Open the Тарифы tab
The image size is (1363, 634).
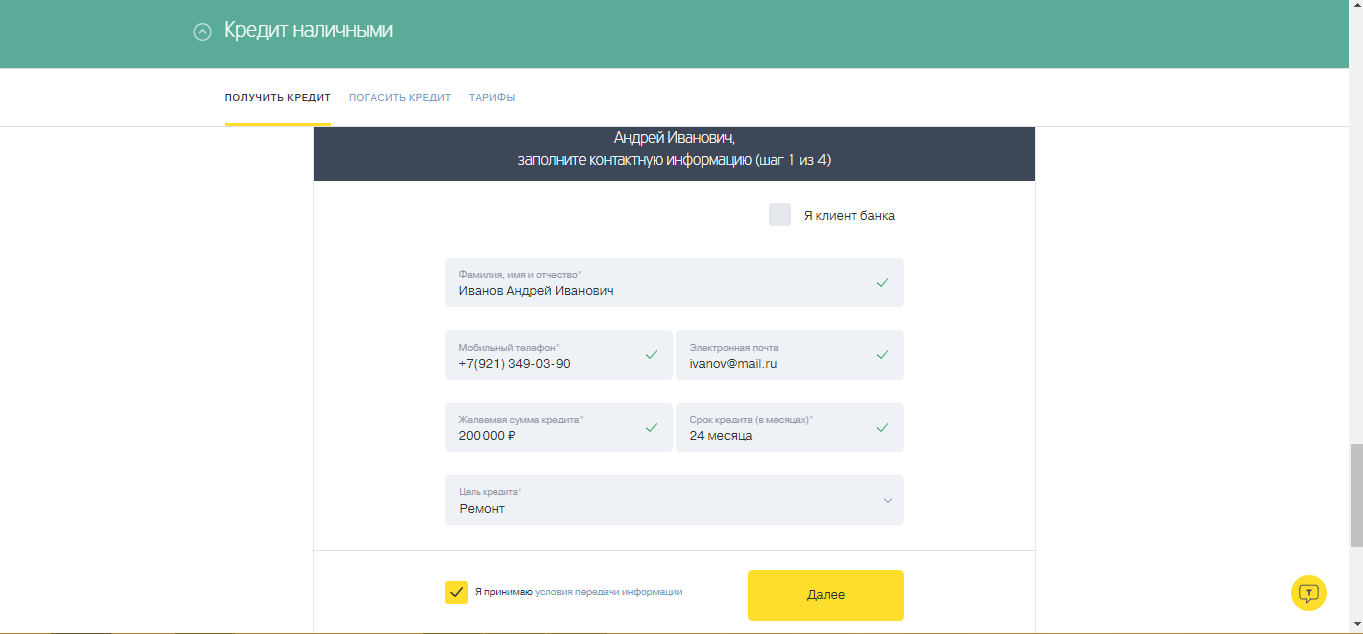492,98
